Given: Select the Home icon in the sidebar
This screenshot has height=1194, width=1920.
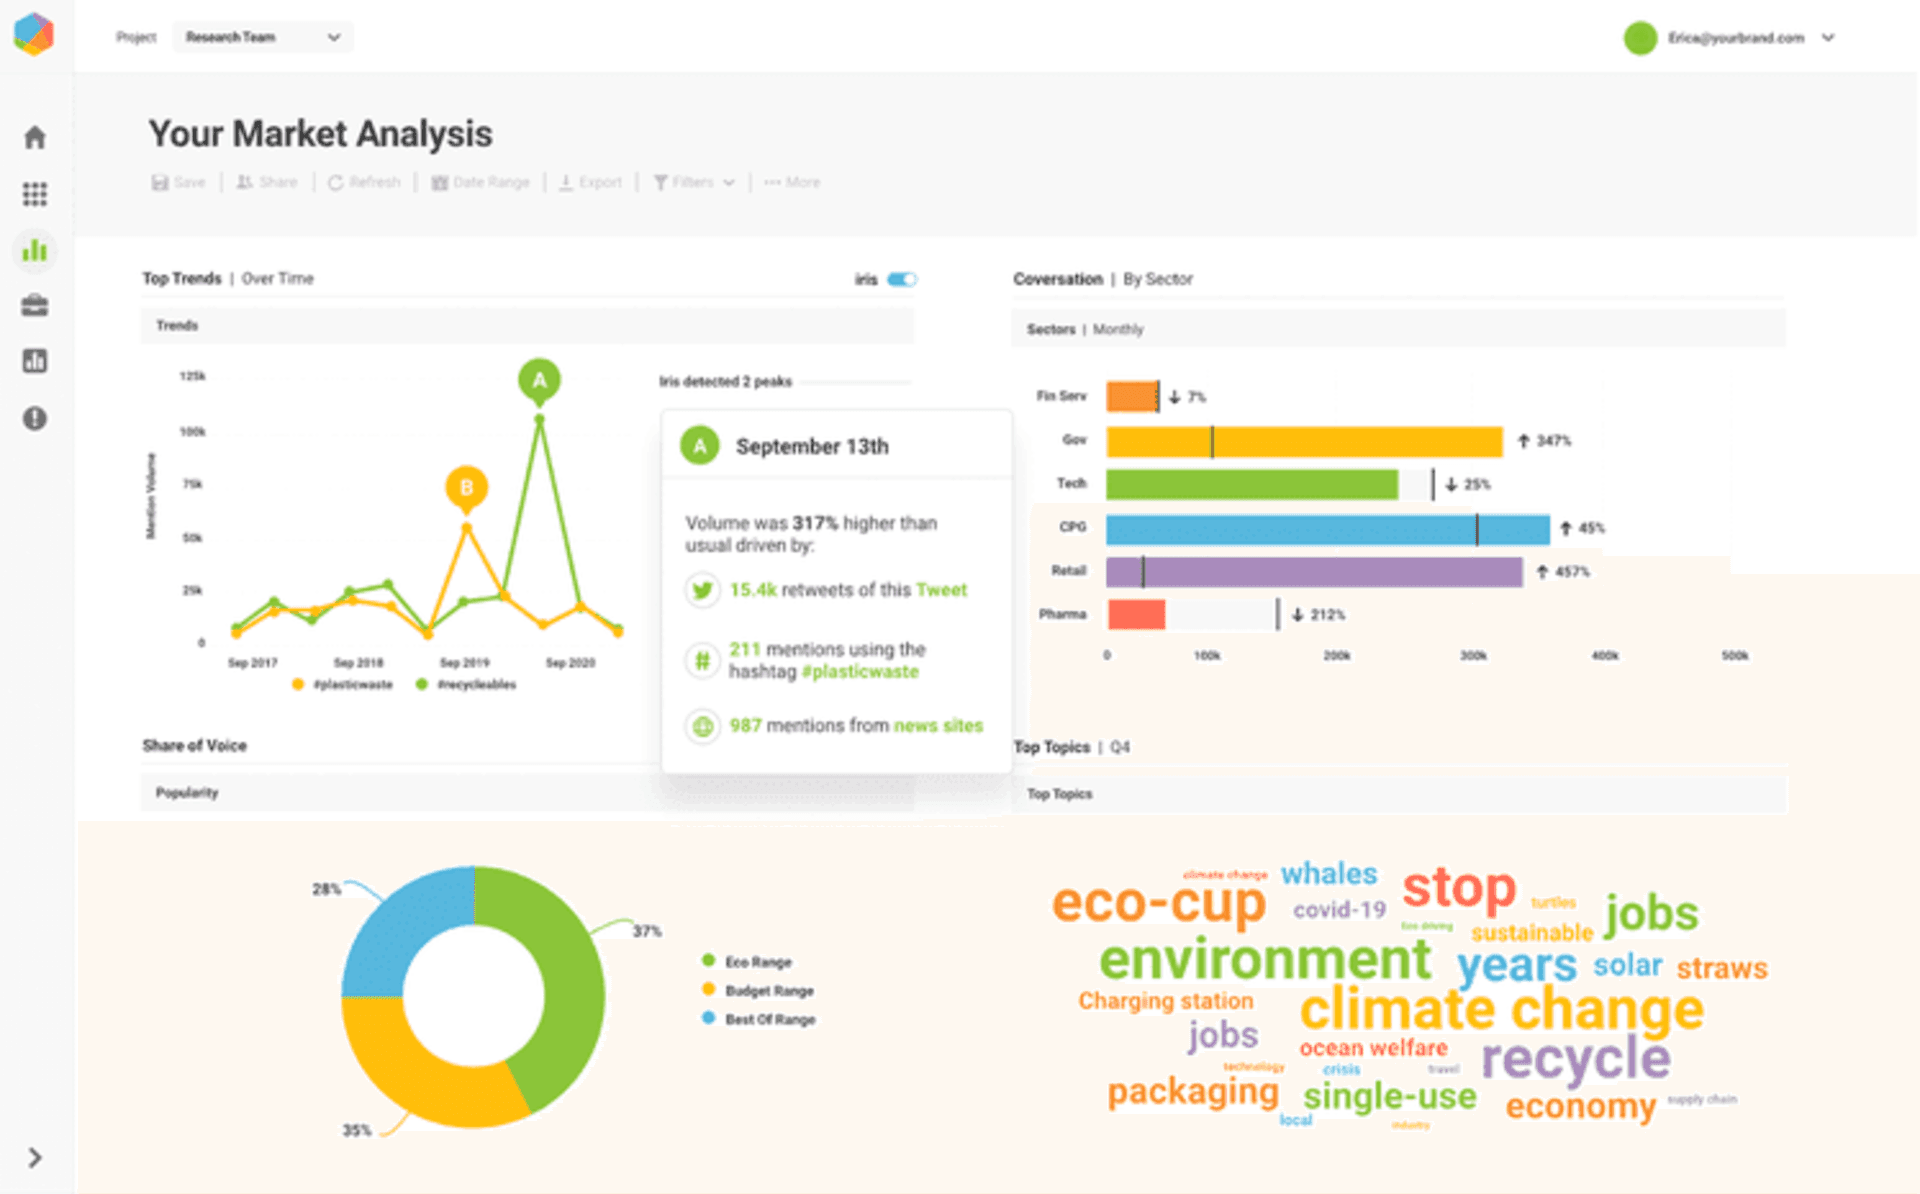Looking at the screenshot, I should click(35, 138).
